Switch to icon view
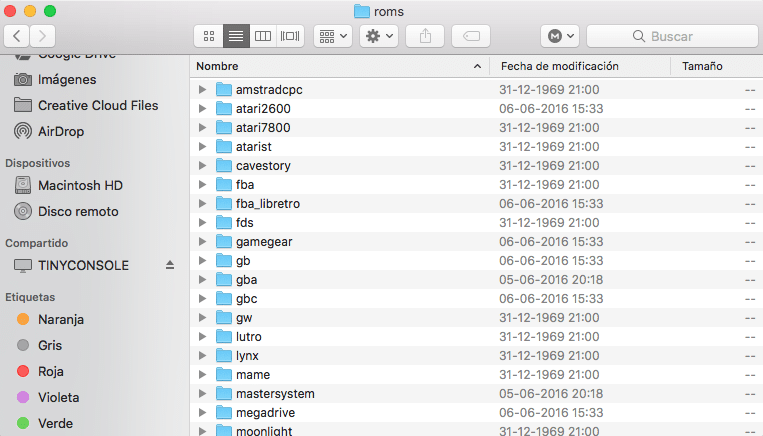 click(209, 36)
